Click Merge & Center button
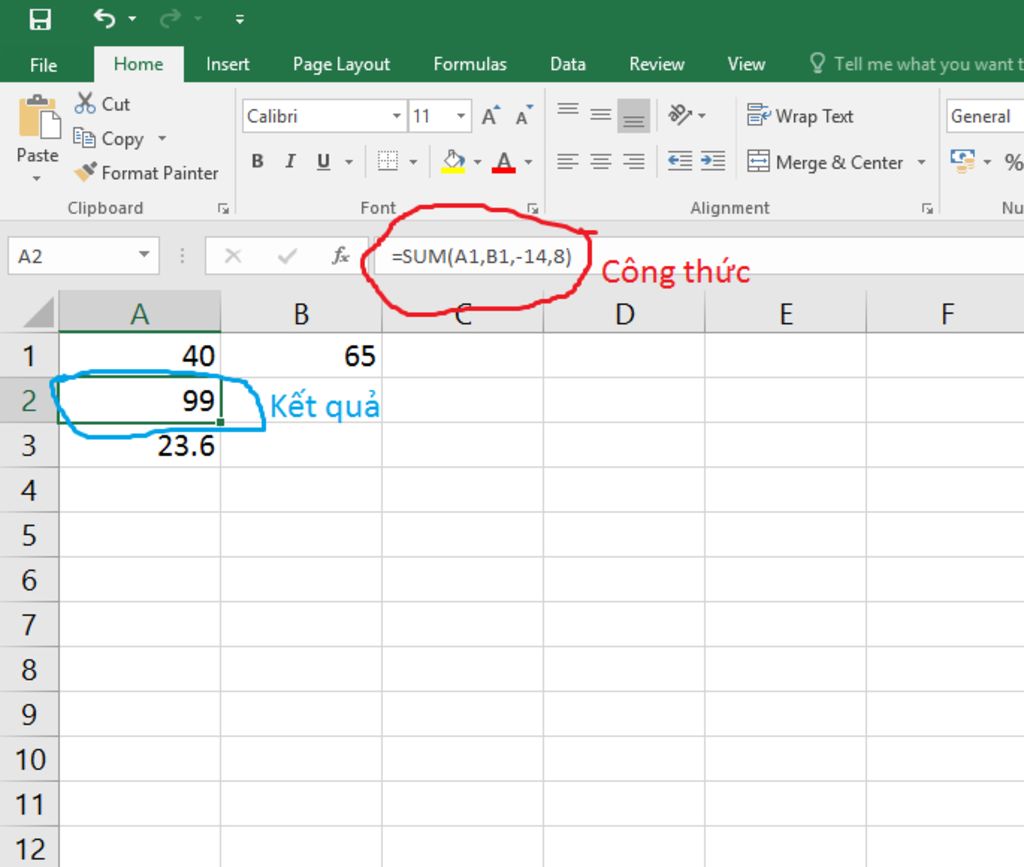The image size is (1024, 867). 825,162
